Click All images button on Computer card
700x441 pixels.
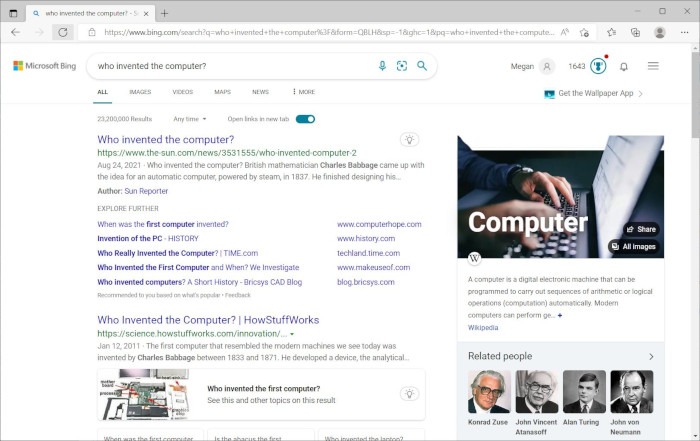633,246
